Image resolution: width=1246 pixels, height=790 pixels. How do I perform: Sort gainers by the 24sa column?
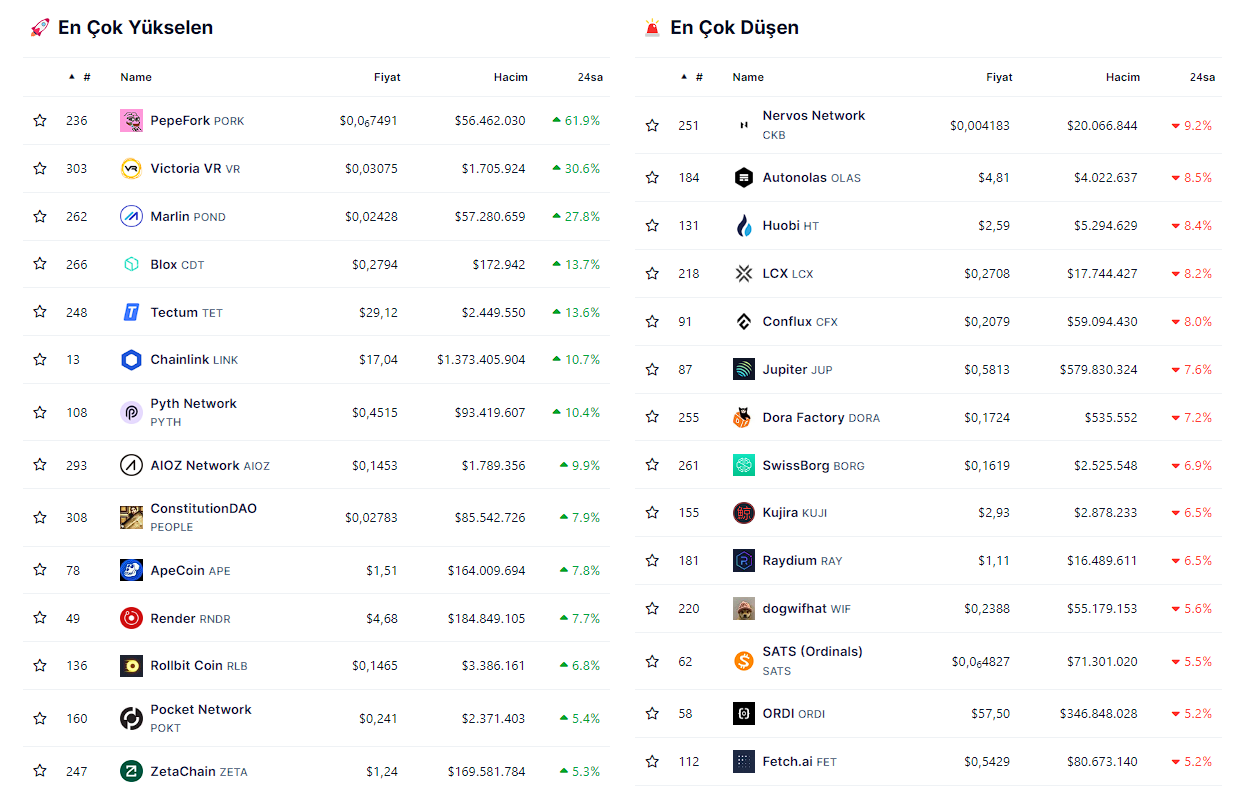588,77
